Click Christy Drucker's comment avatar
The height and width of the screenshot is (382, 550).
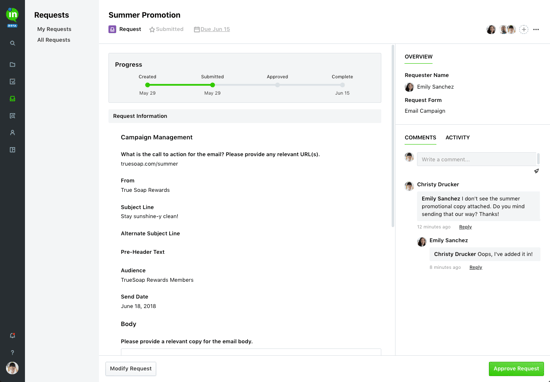click(x=409, y=186)
